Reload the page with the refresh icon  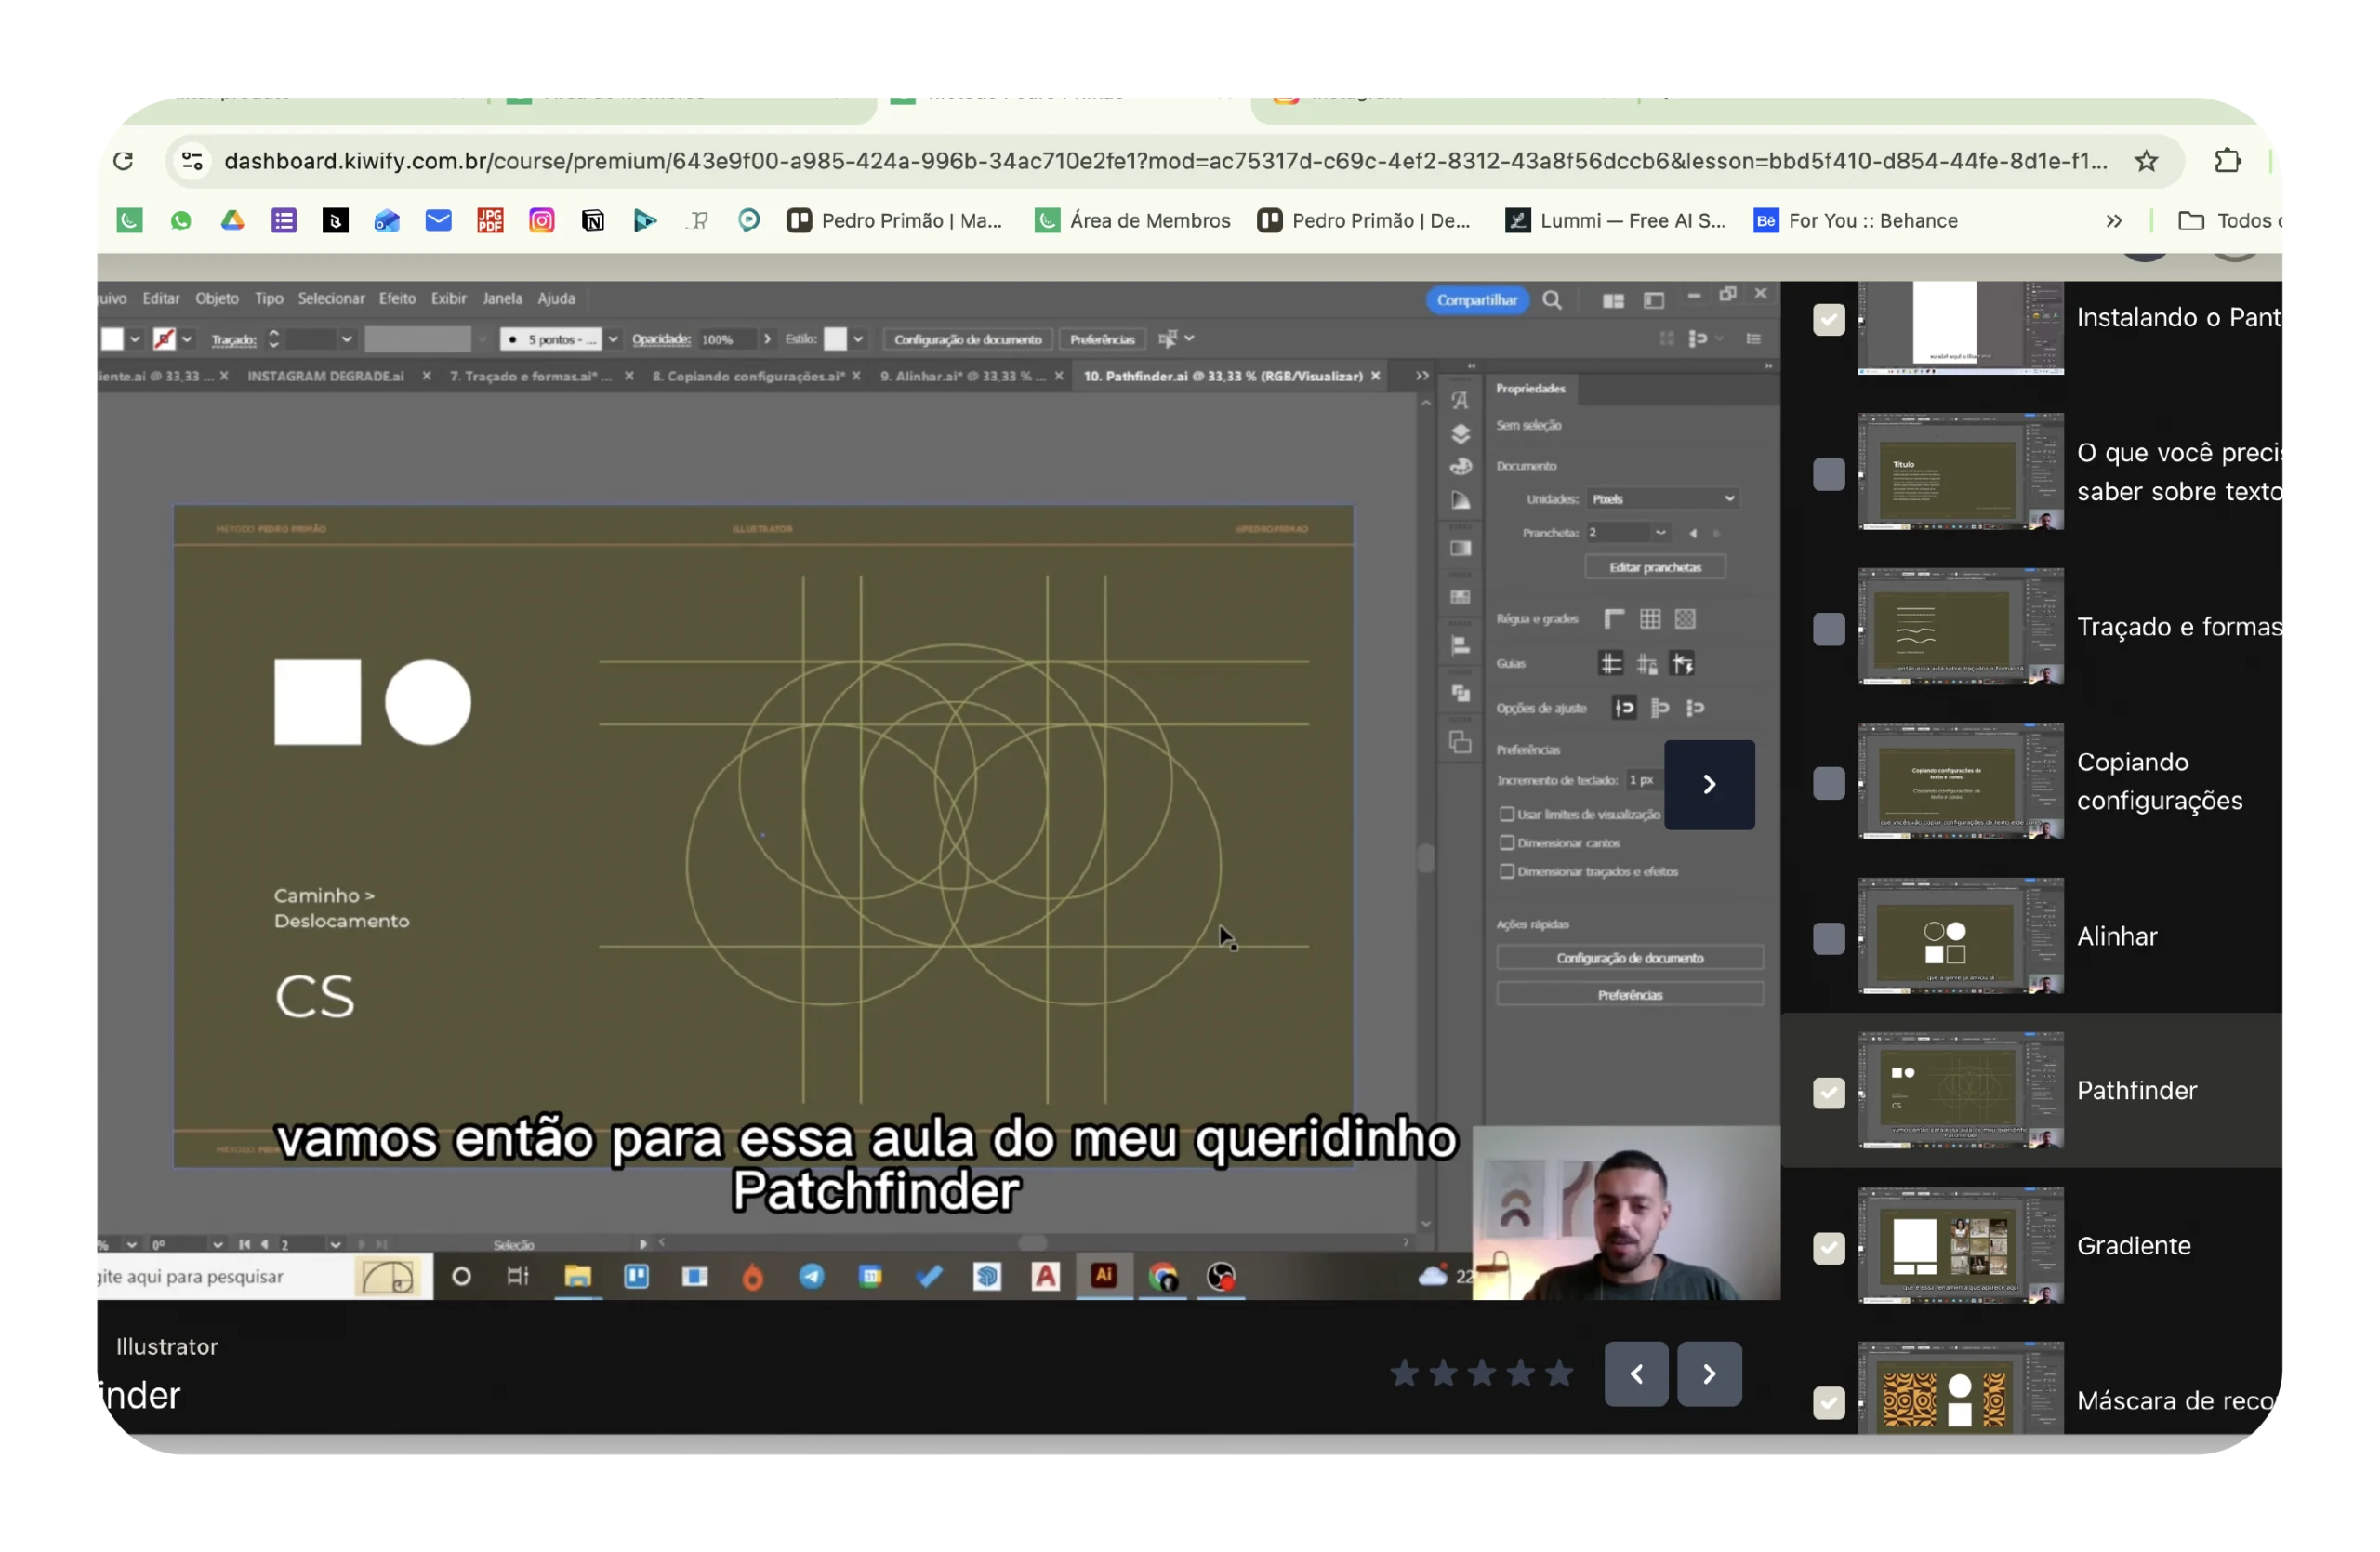124,161
